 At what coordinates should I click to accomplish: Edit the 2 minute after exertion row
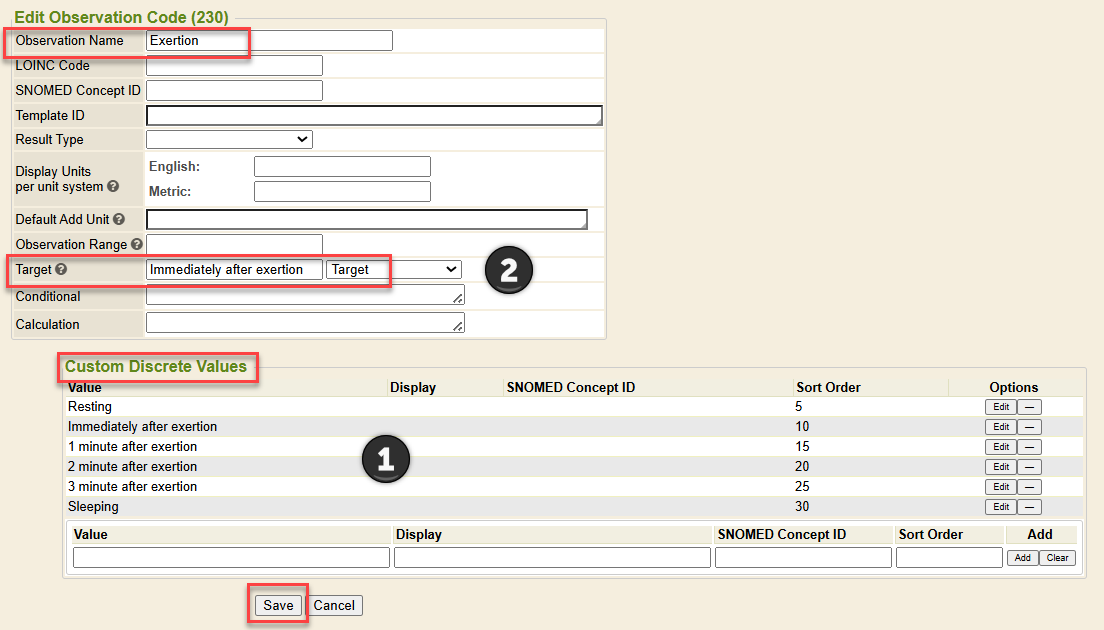coord(1000,467)
